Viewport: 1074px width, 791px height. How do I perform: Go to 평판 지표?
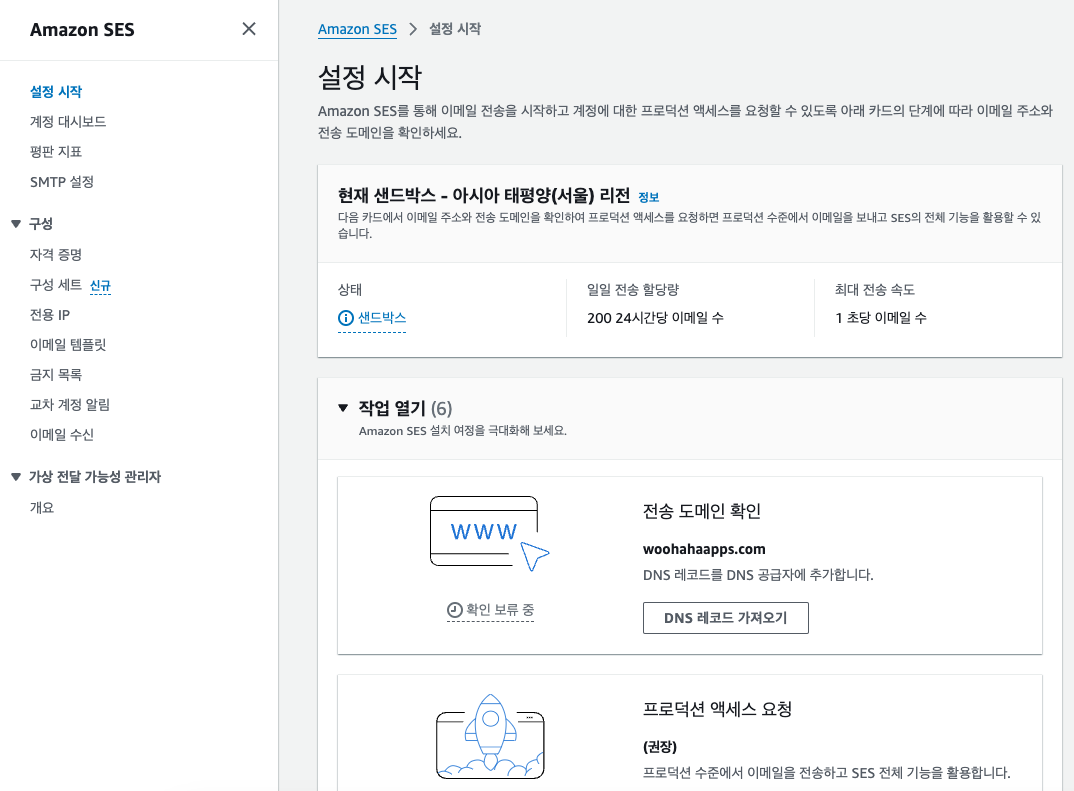pyautogui.click(x=55, y=152)
